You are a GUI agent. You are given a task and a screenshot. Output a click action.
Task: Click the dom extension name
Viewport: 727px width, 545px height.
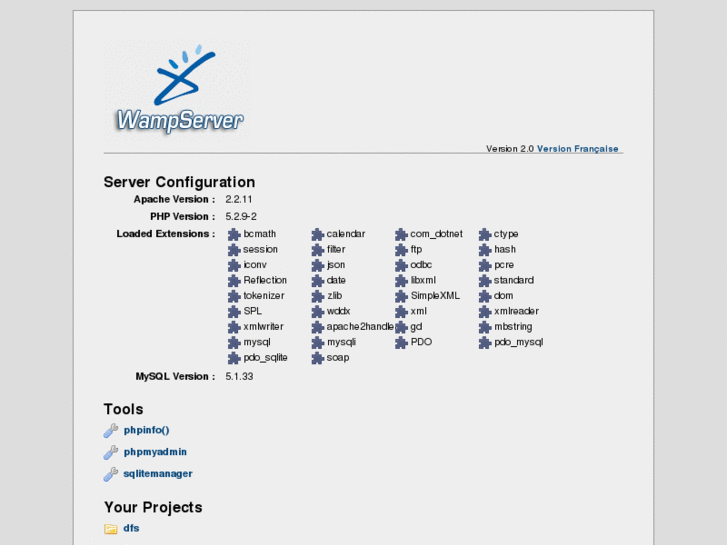[503, 295]
